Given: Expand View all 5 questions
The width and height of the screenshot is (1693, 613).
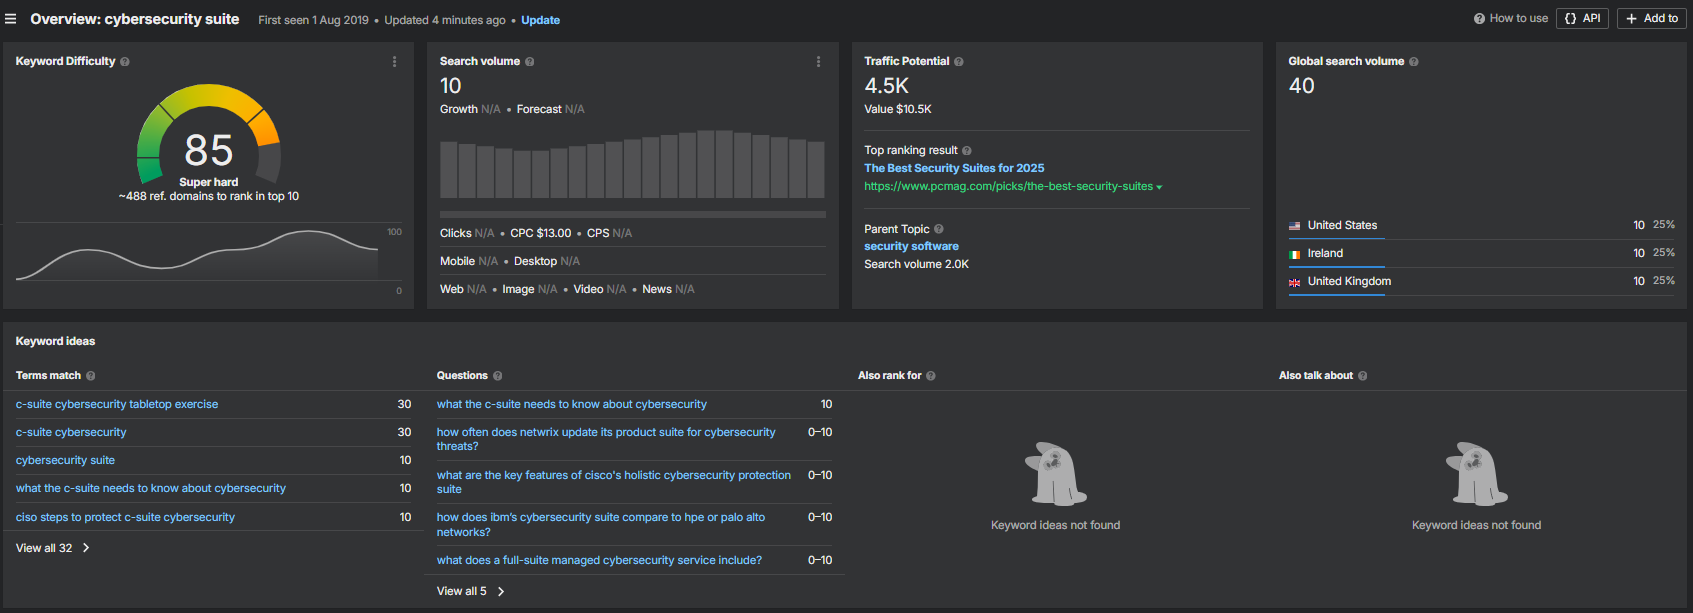Looking at the screenshot, I should 470,591.
